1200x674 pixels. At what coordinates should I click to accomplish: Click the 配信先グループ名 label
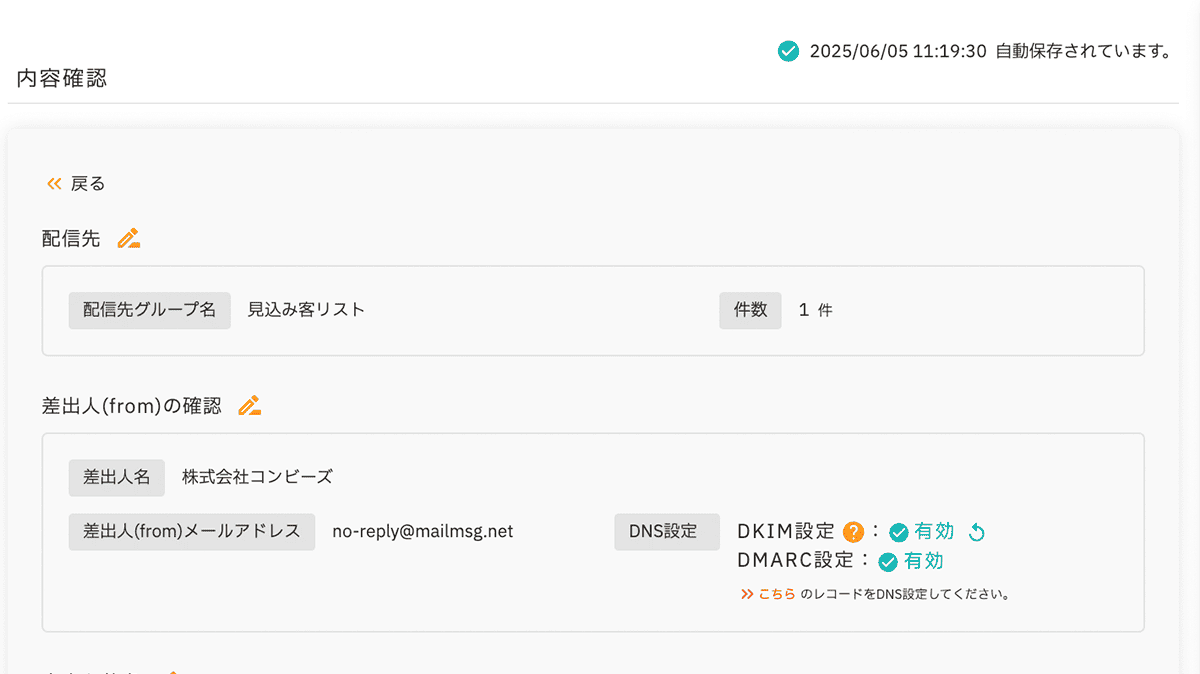pos(149,310)
